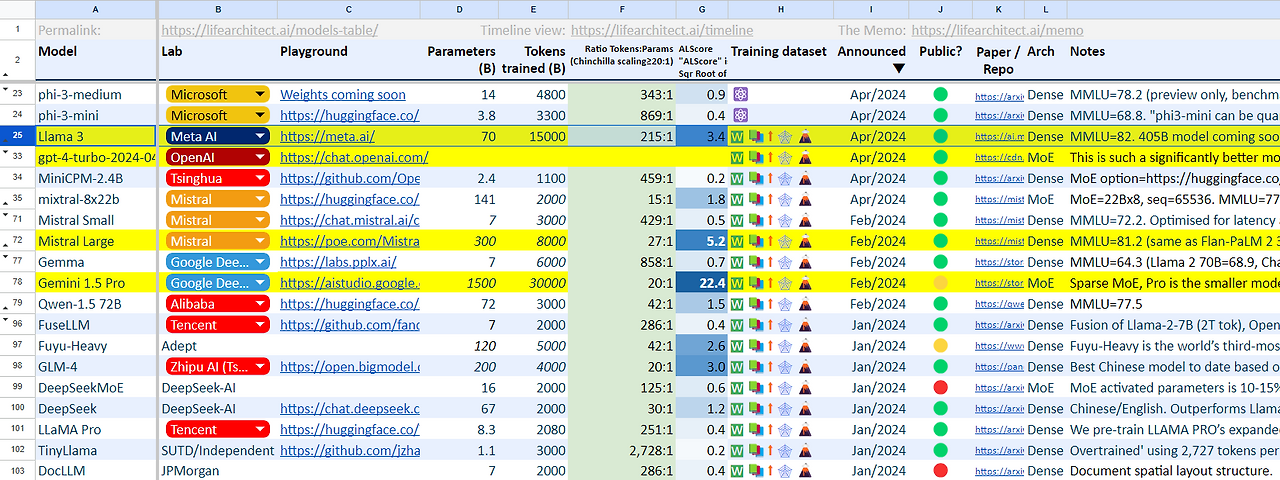
Task: Expand hidden rows via arrow on row 96
Action: coord(5,320)
